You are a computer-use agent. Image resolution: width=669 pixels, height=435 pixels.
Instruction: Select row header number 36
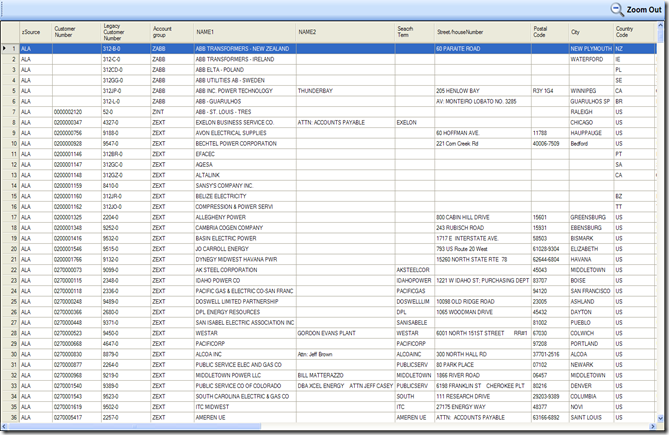(10, 418)
